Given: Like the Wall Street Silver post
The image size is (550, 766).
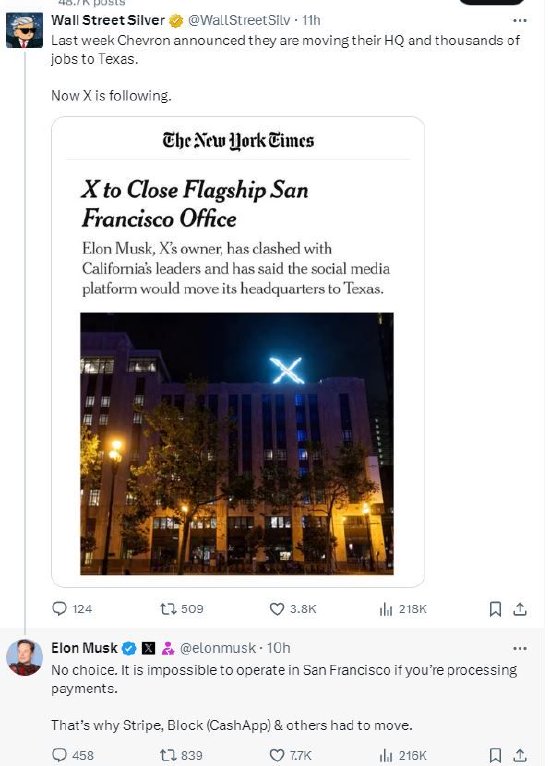Looking at the screenshot, I should point(293,609).
